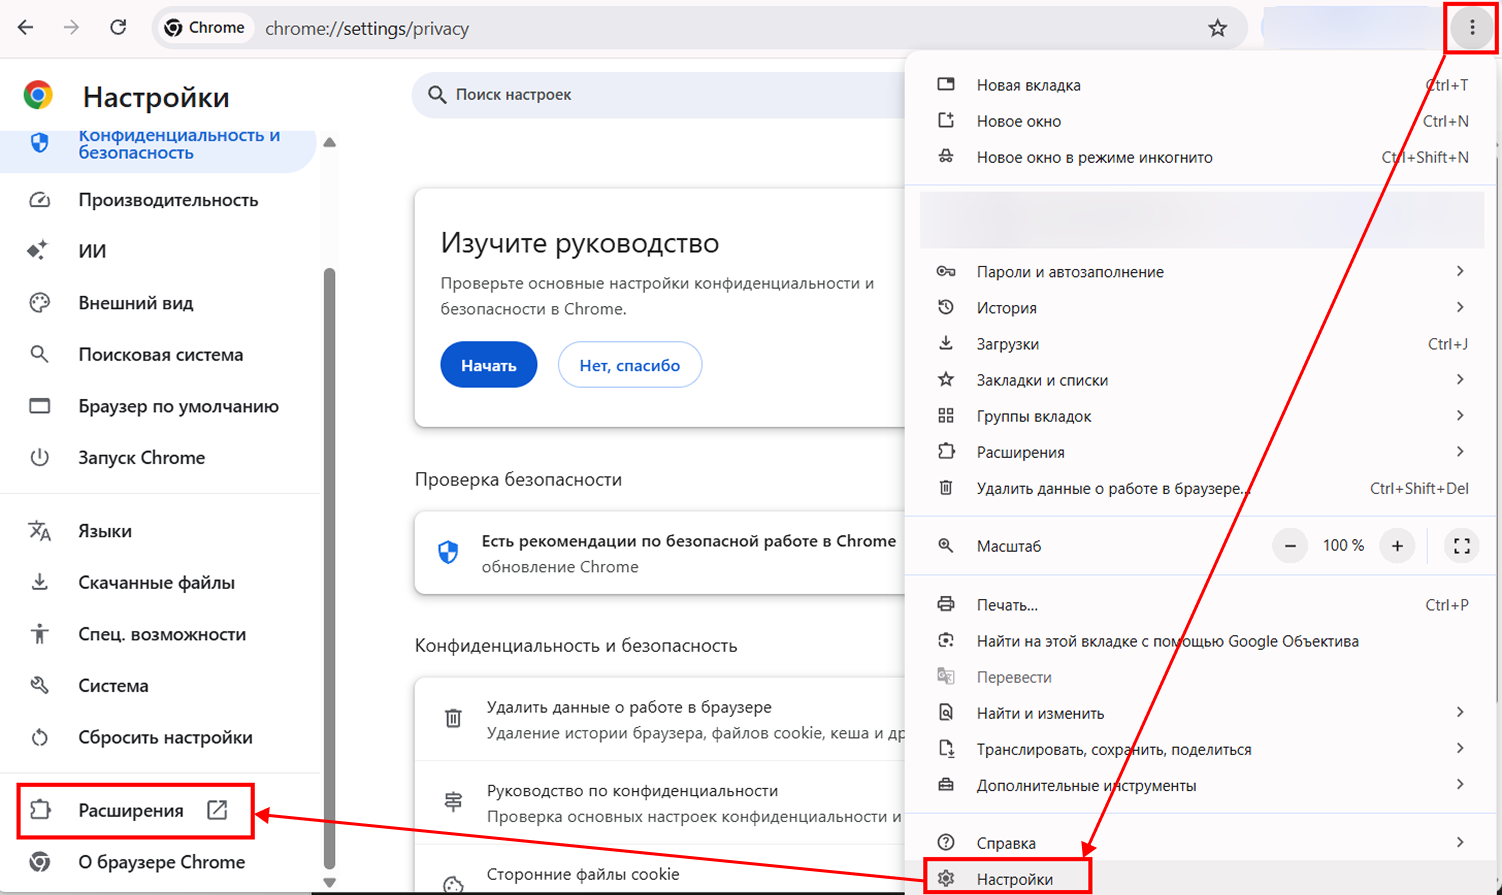Click the sidebar scrollbar down arrow

(329, 883)
